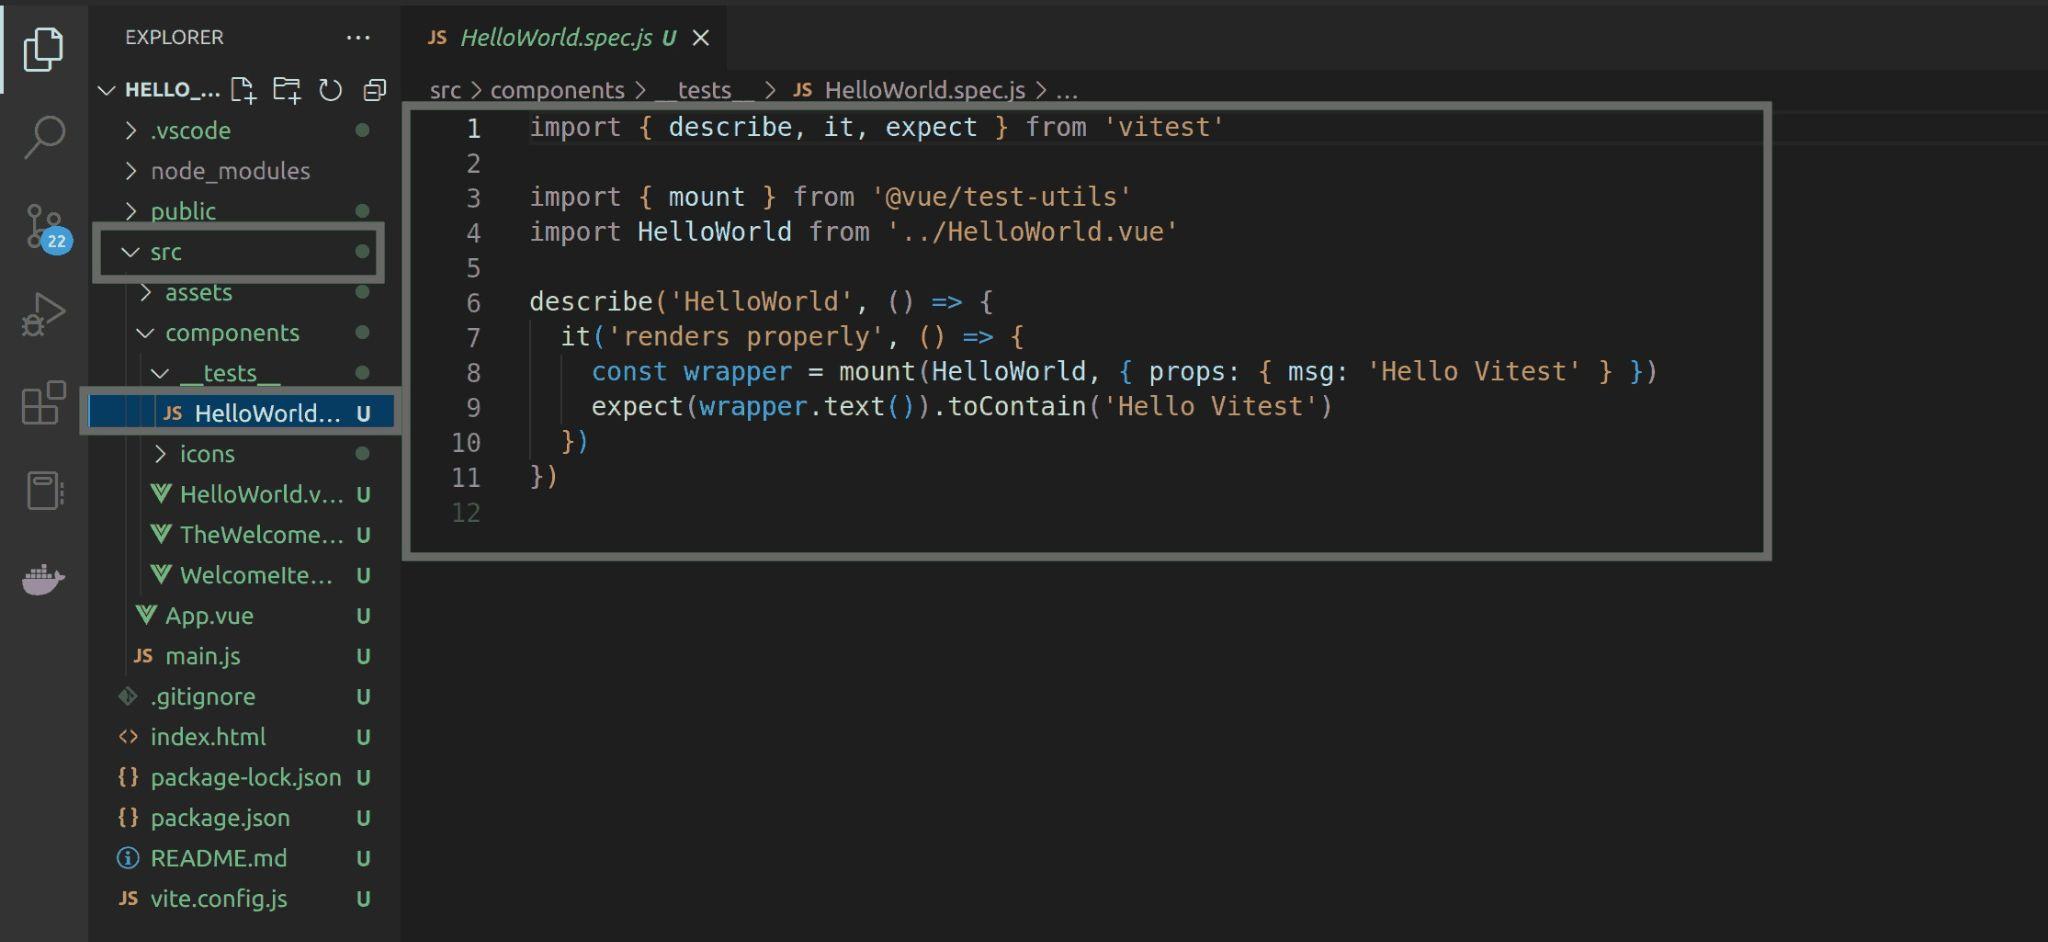Expand the .vscode folder
Image resolution: width=2048 pixels, height=942 pixels.
(x=190, y=131)
